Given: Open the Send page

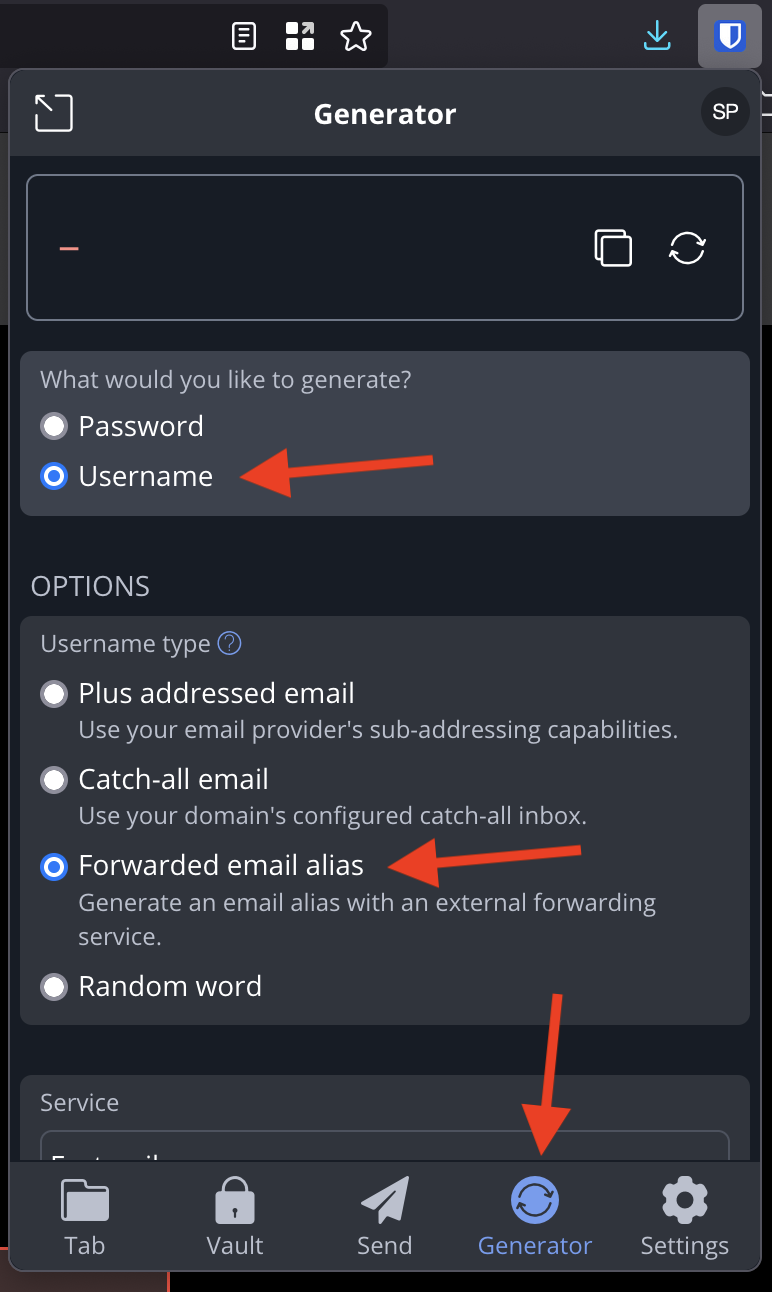Looking at the screenshot, I should coord(384,1215).
